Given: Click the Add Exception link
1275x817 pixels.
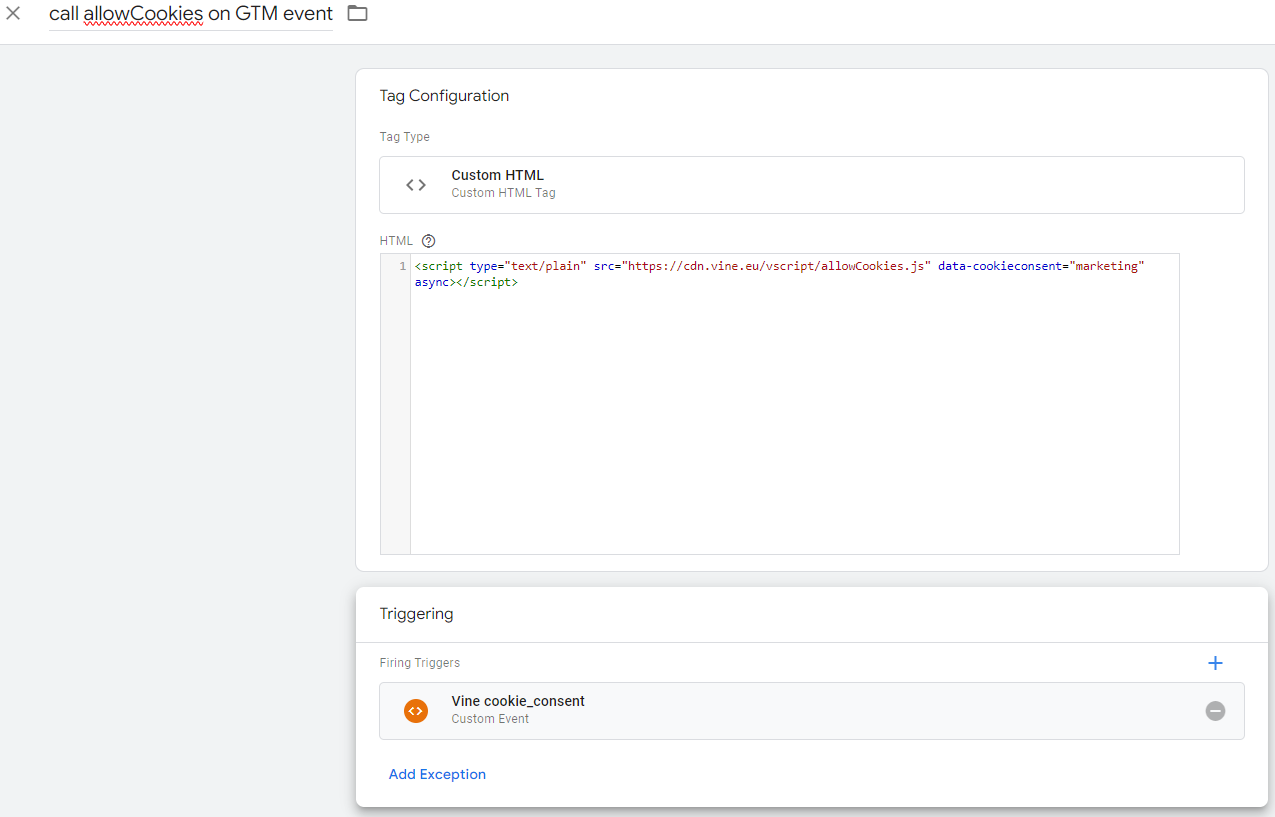Looking at the screenshot, I should [x=437, y=774].
